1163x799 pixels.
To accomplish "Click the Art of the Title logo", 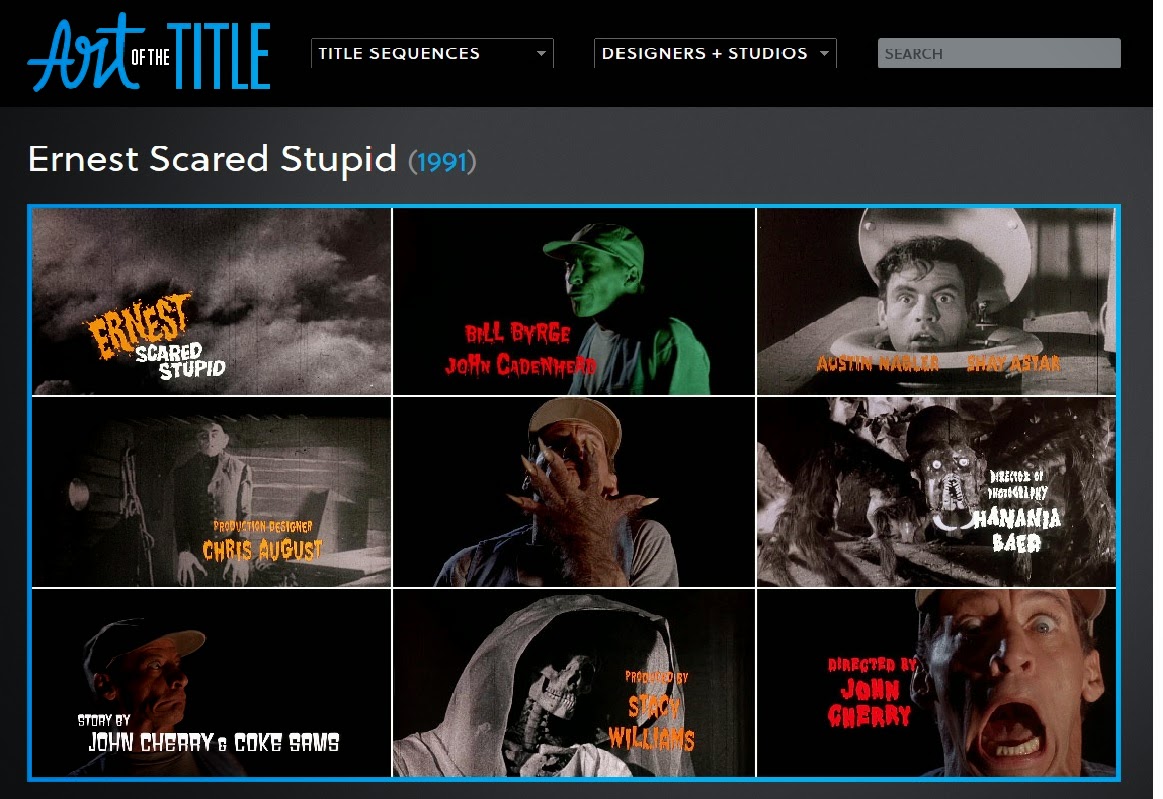I will (x=149, y=53).
